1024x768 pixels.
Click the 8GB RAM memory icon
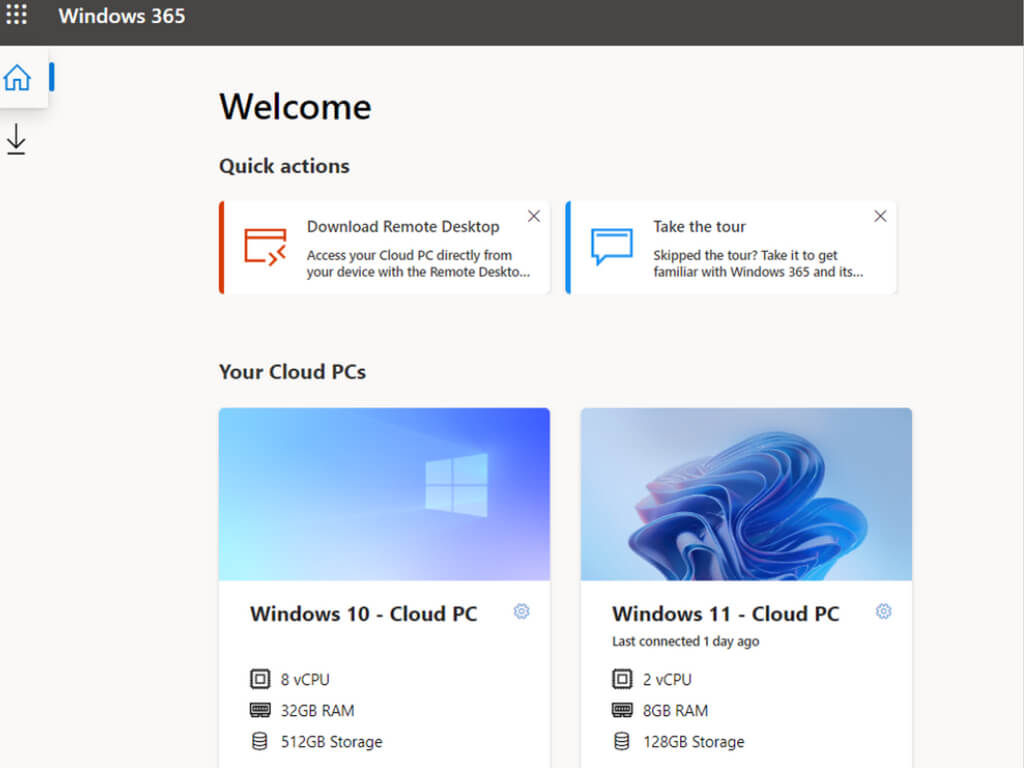622,710
